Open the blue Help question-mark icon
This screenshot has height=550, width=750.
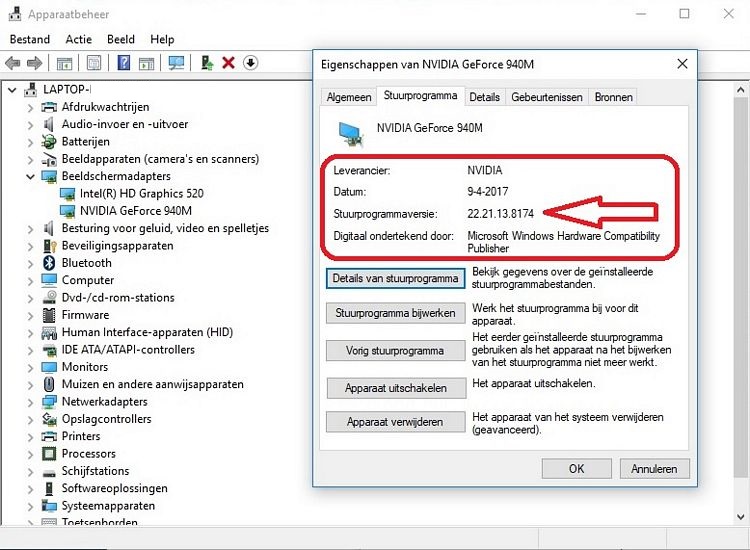124,63
